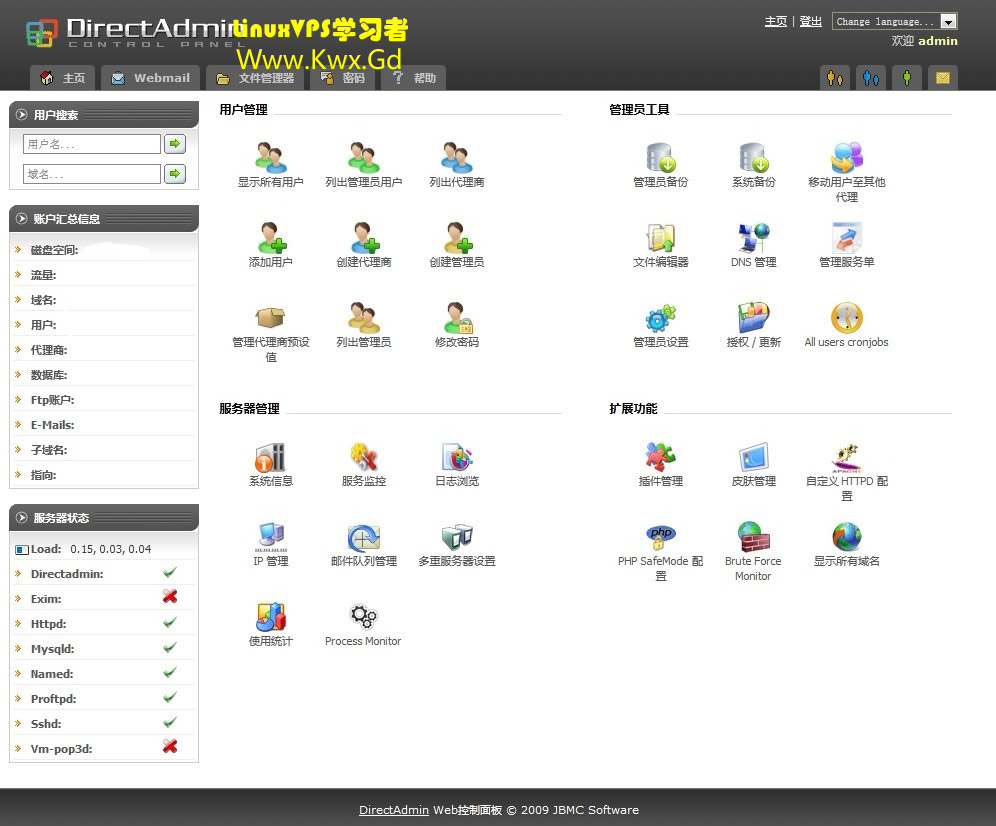
Task: Open 使用统计 usage statistics icon
Action: 271,616
